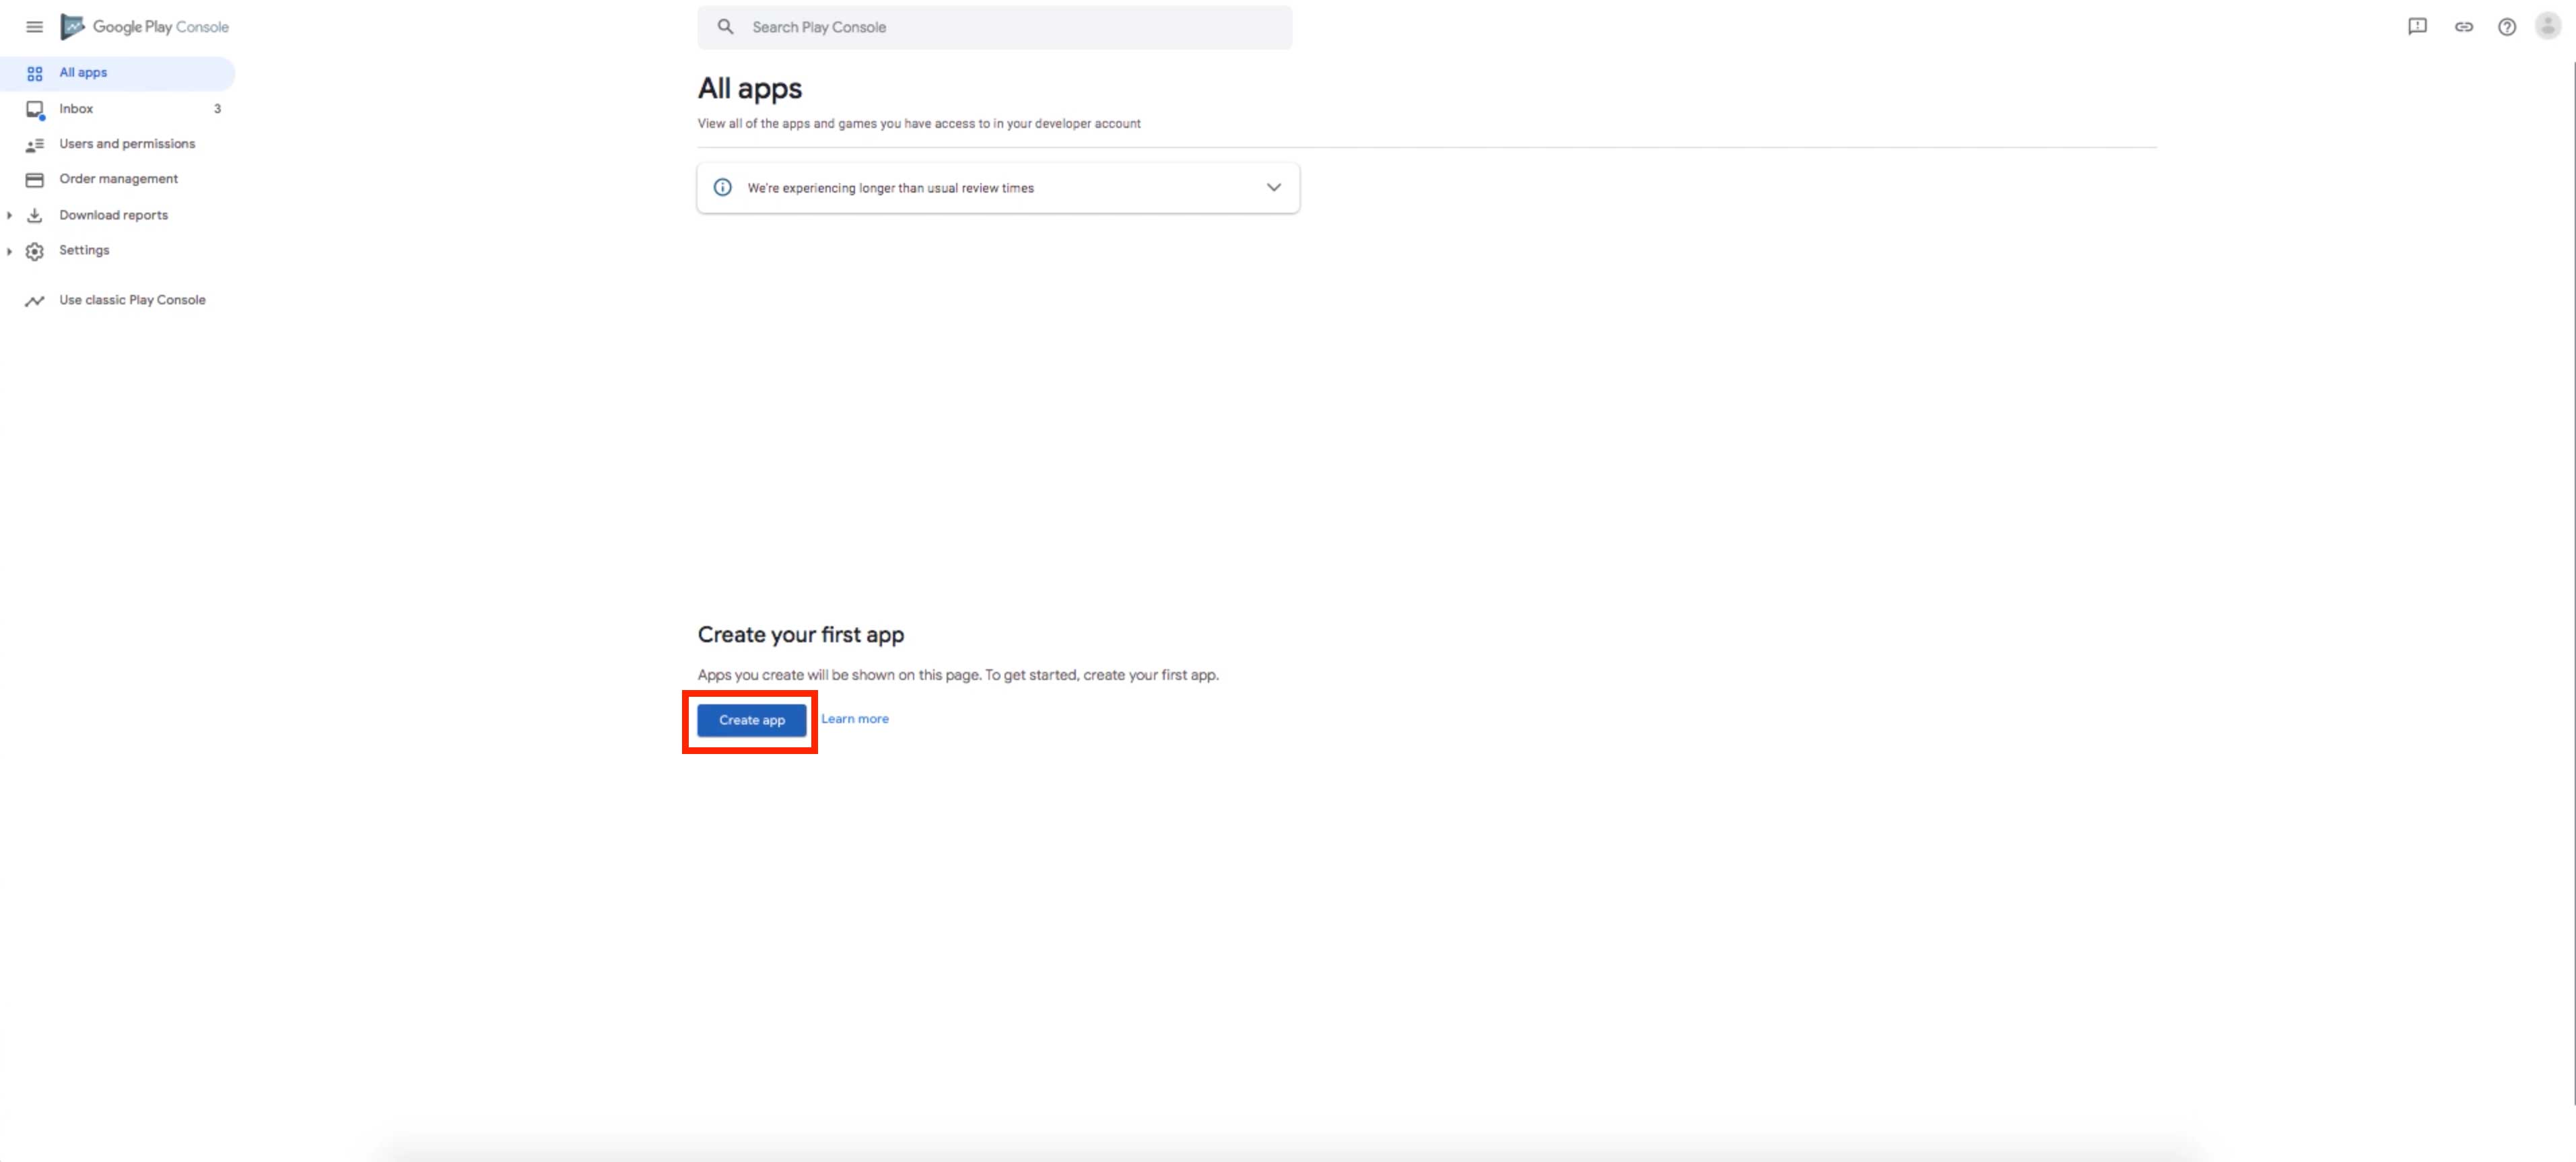
Task: Open Inbox in the sidebar
Action: tap(76, 109)
